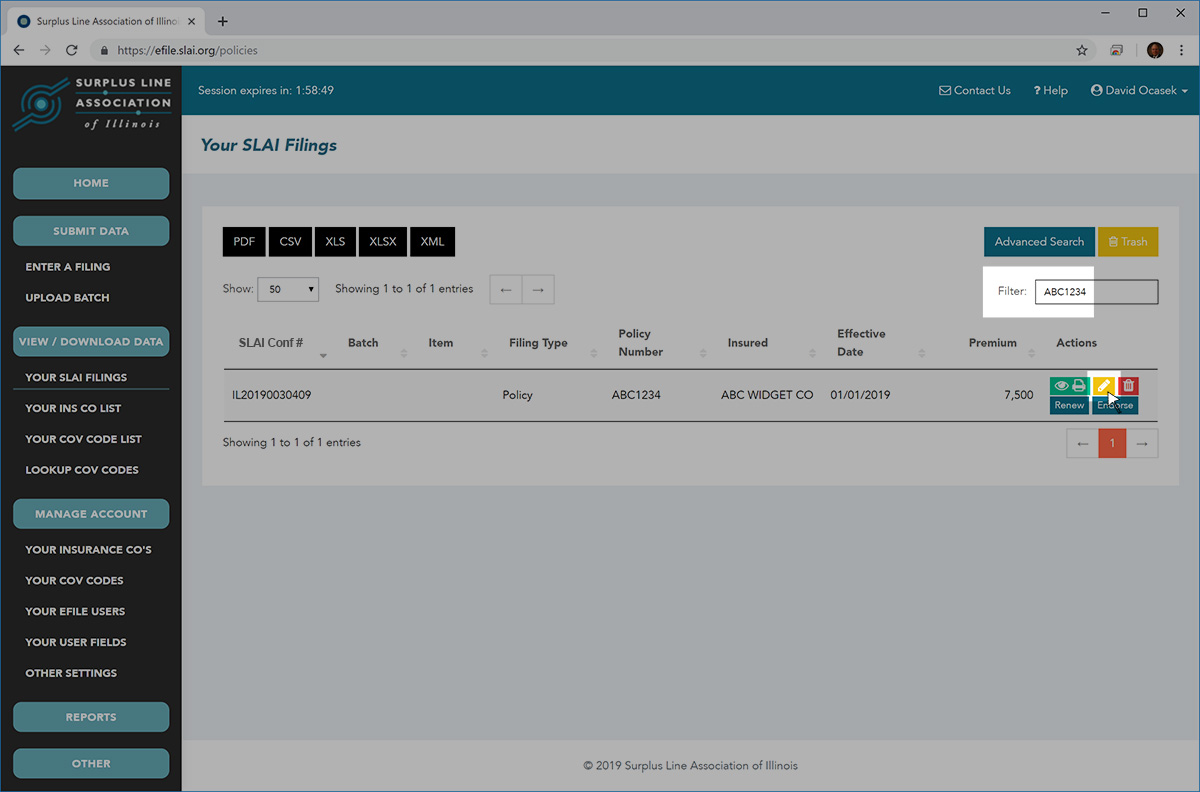Edit the filing via pencil icon
The height and width of the screenshot is (792, 1200).
[1104, 385]
